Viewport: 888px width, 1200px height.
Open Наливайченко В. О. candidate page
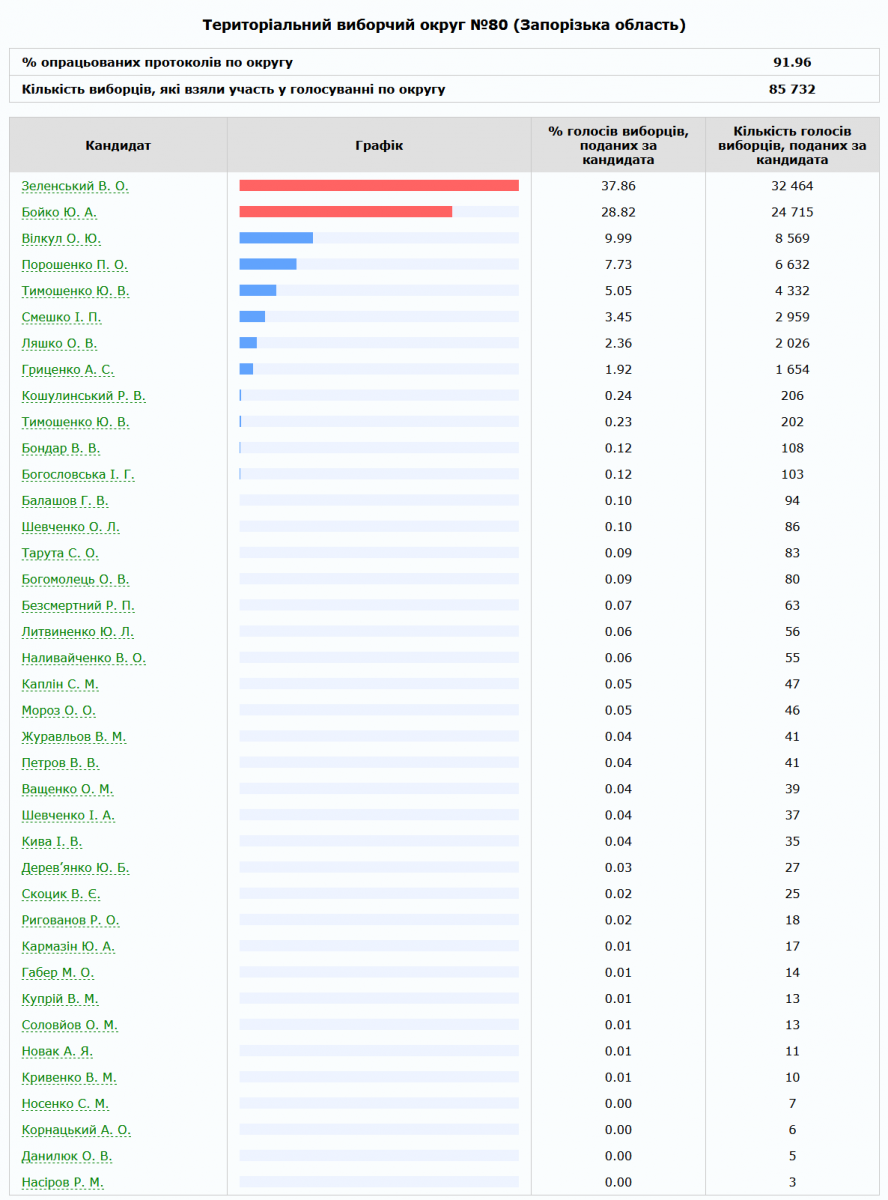pos(84,658)
